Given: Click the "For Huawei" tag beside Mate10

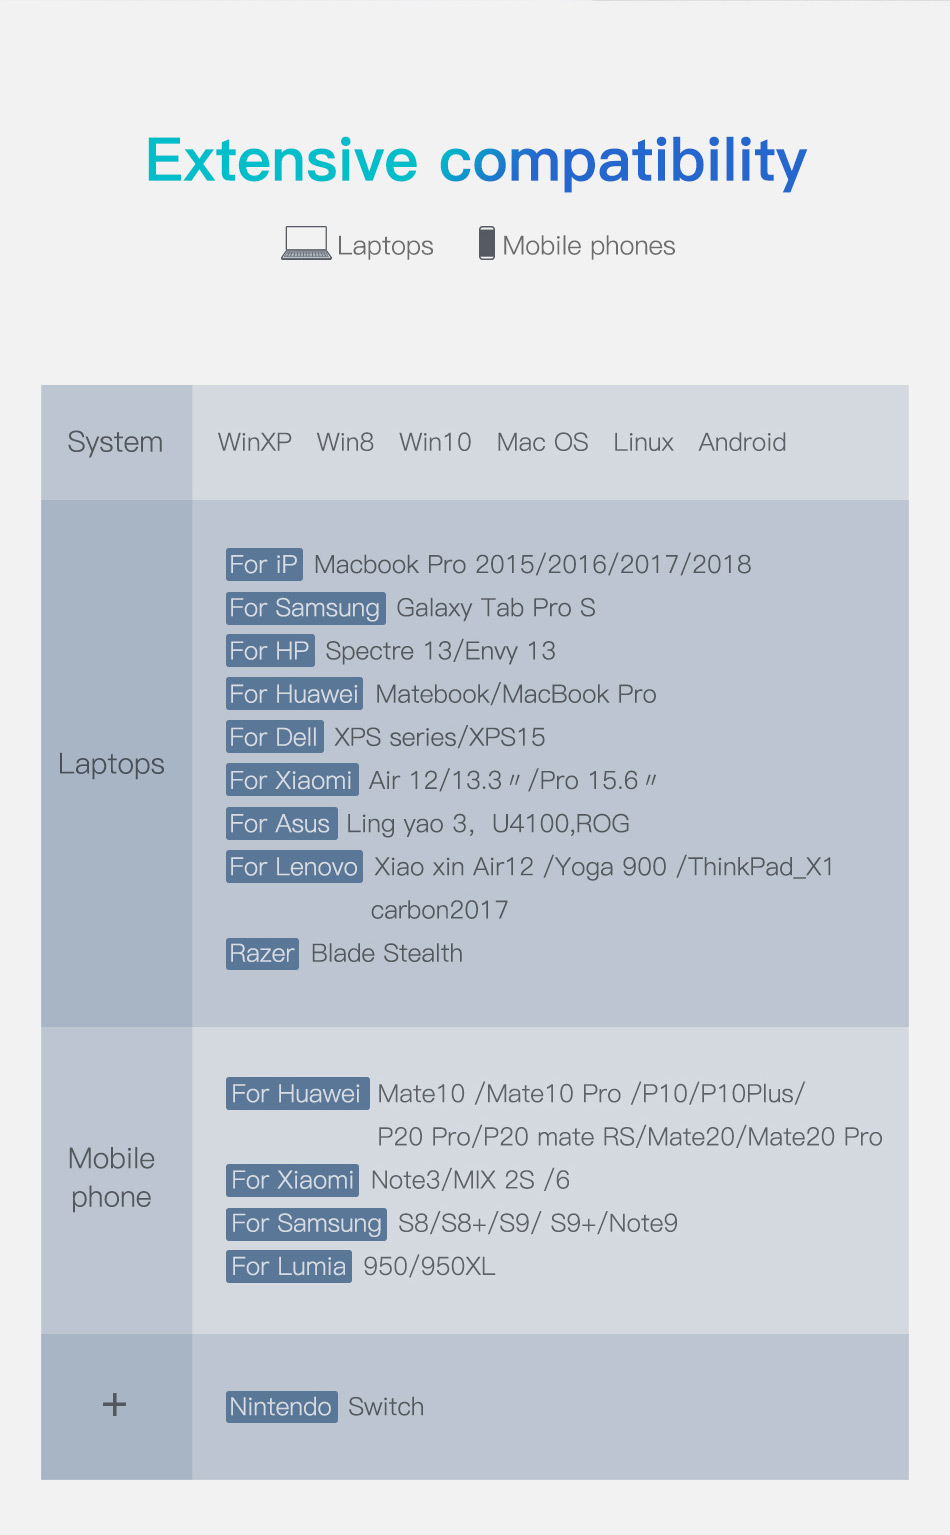Looking at the screenshot, I should pyautogui.click(x=297, y=1093).
